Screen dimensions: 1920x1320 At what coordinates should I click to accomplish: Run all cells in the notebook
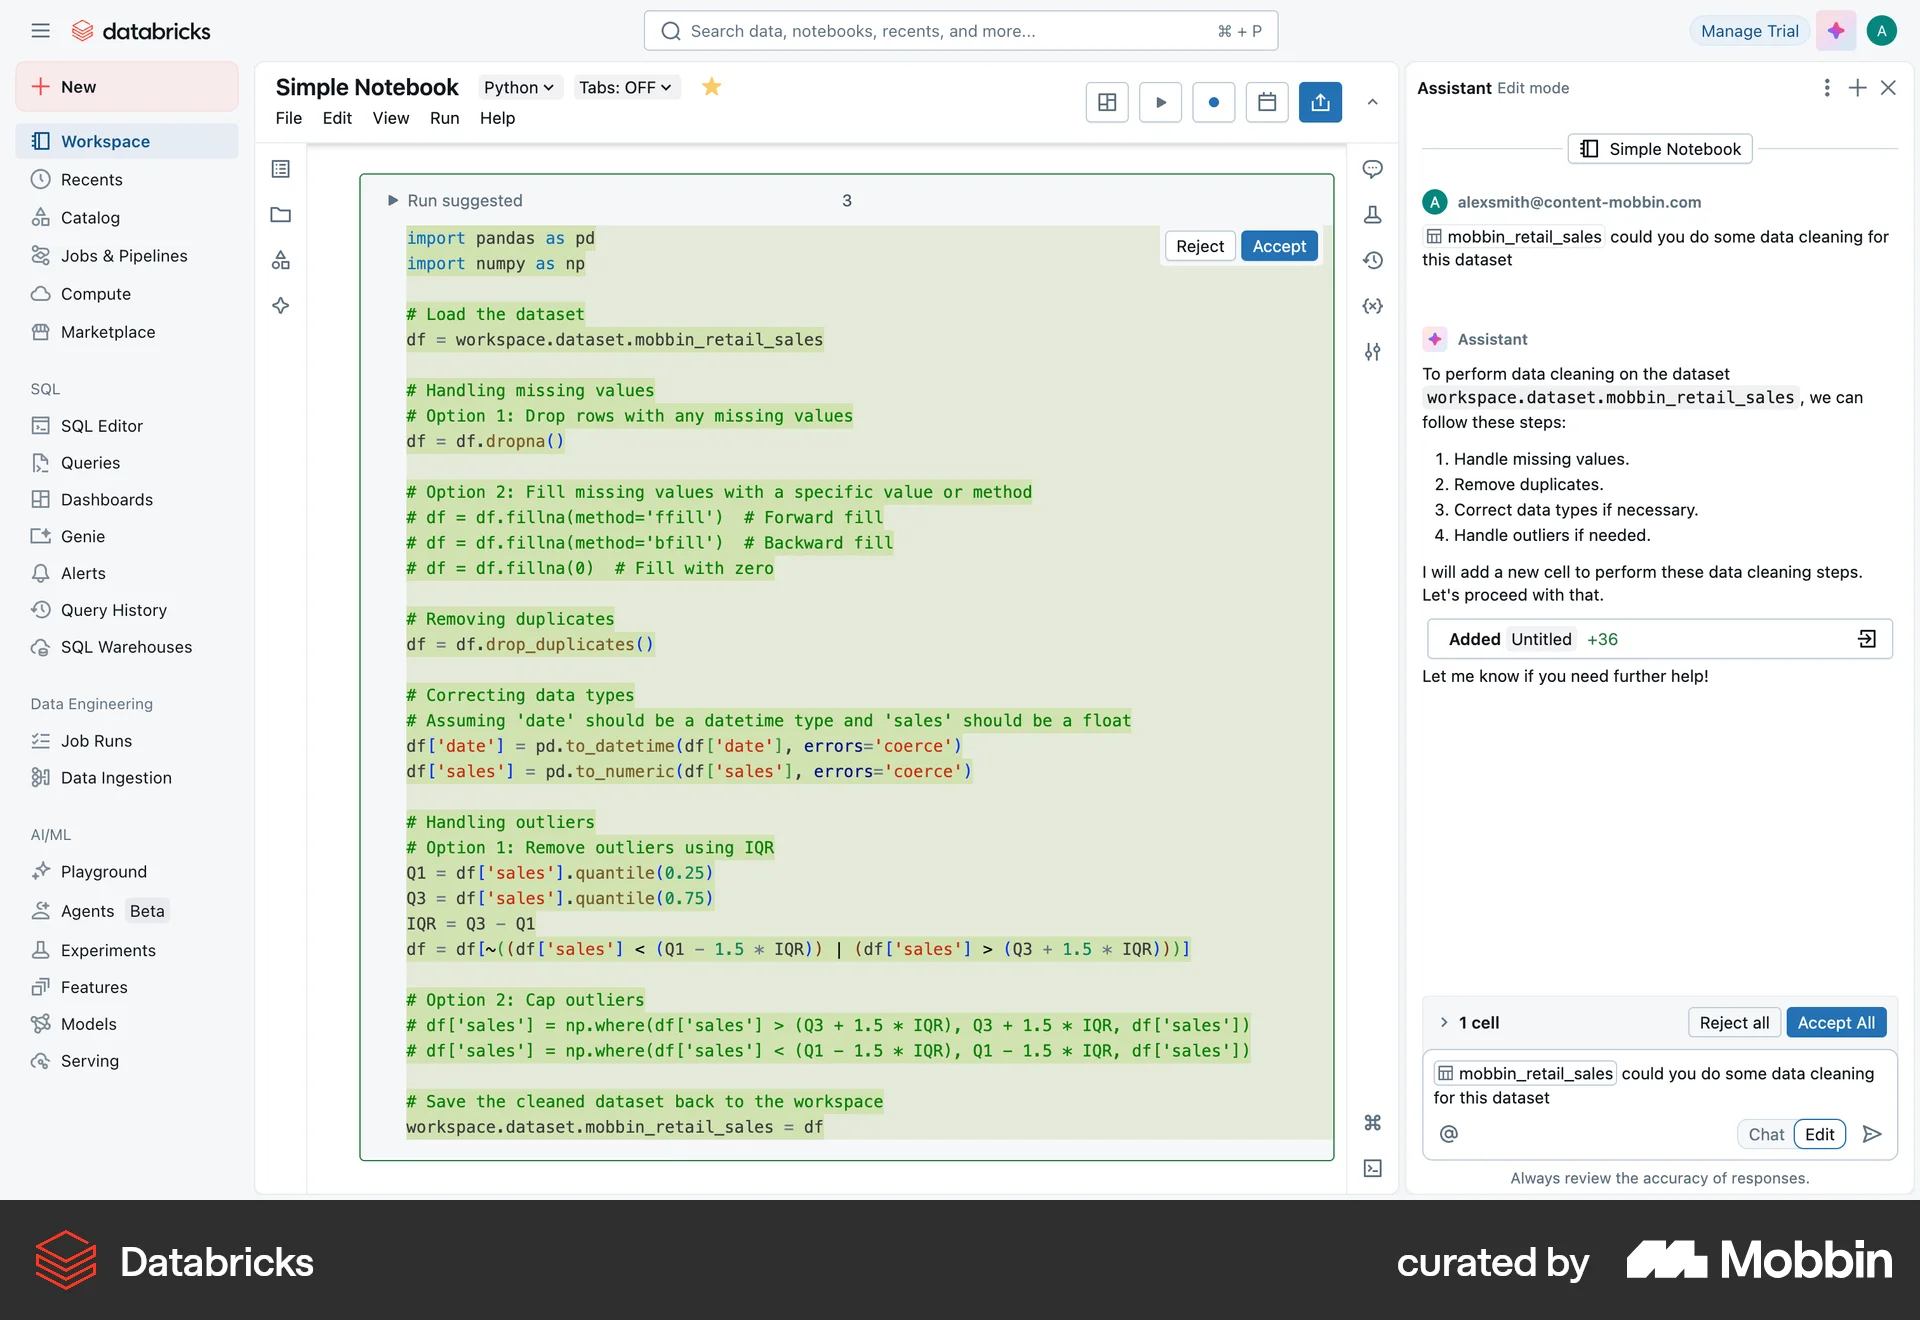point(1160,102)
